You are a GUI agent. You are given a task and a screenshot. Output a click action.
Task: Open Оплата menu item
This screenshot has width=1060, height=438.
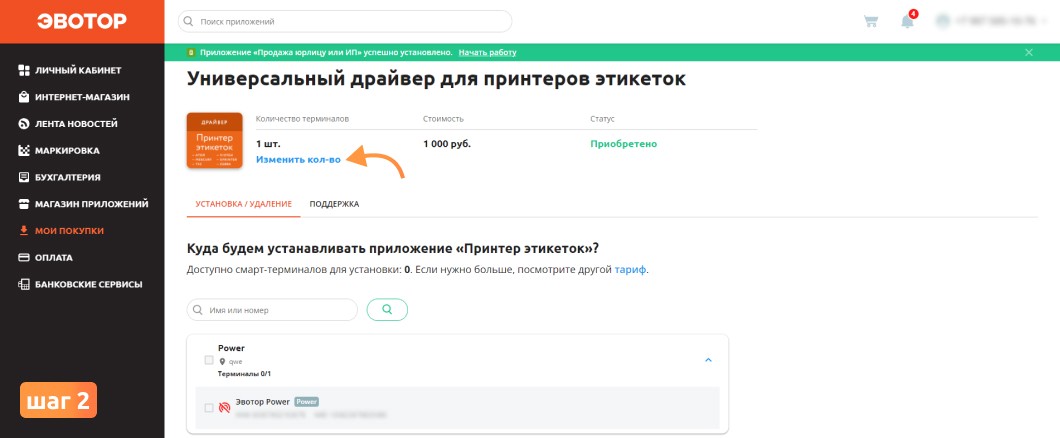pyautogui.click(x=54, y=258)
